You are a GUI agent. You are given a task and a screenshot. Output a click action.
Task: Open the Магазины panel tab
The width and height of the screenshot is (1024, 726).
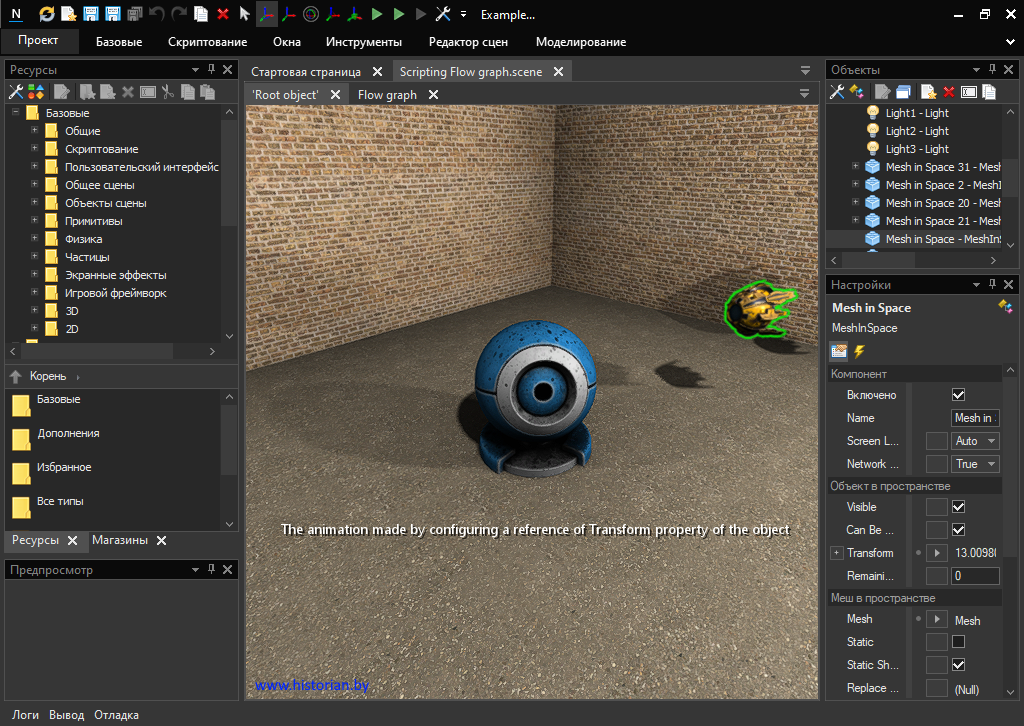point(120,540)
